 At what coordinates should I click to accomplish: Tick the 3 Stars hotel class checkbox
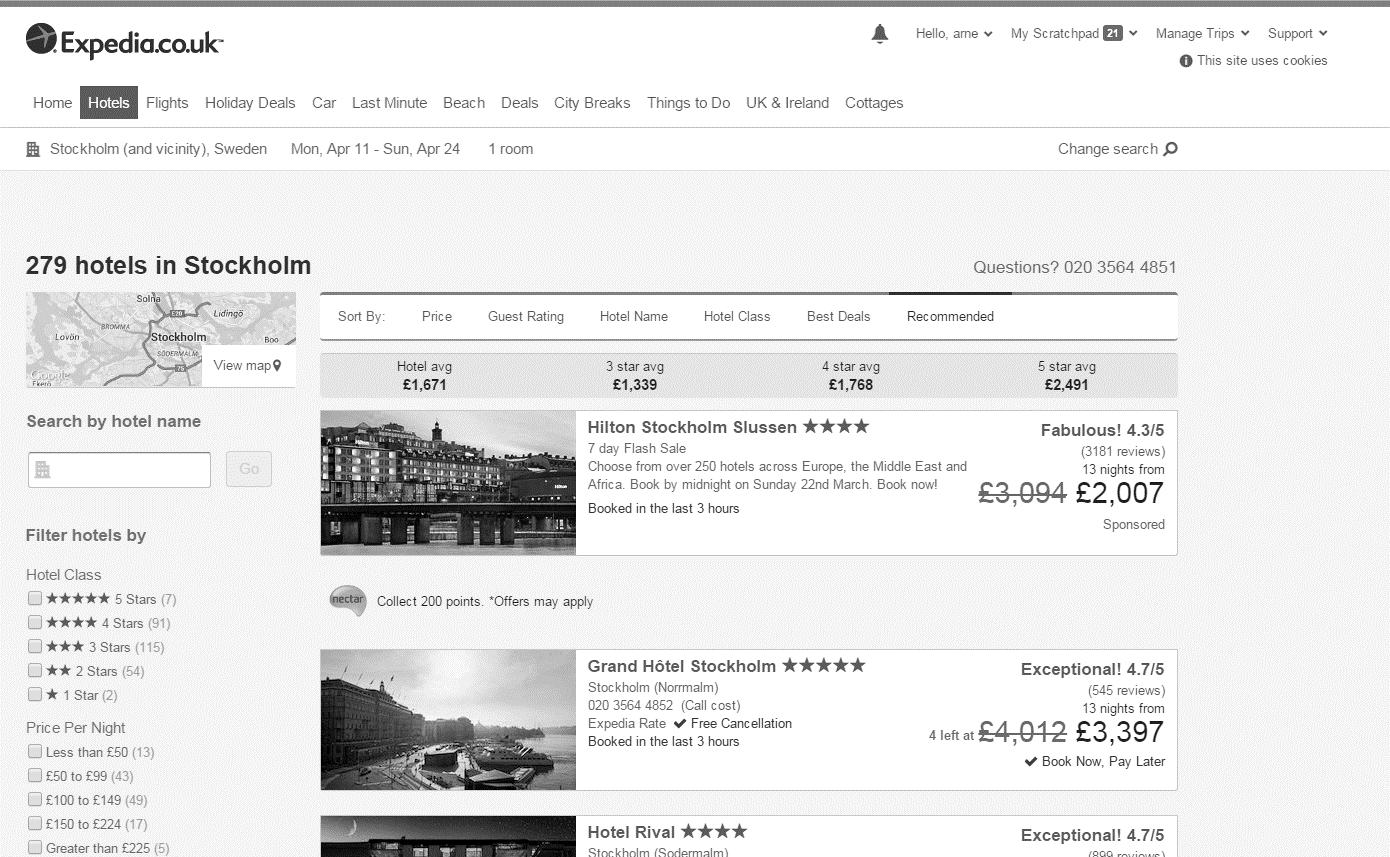35,646
